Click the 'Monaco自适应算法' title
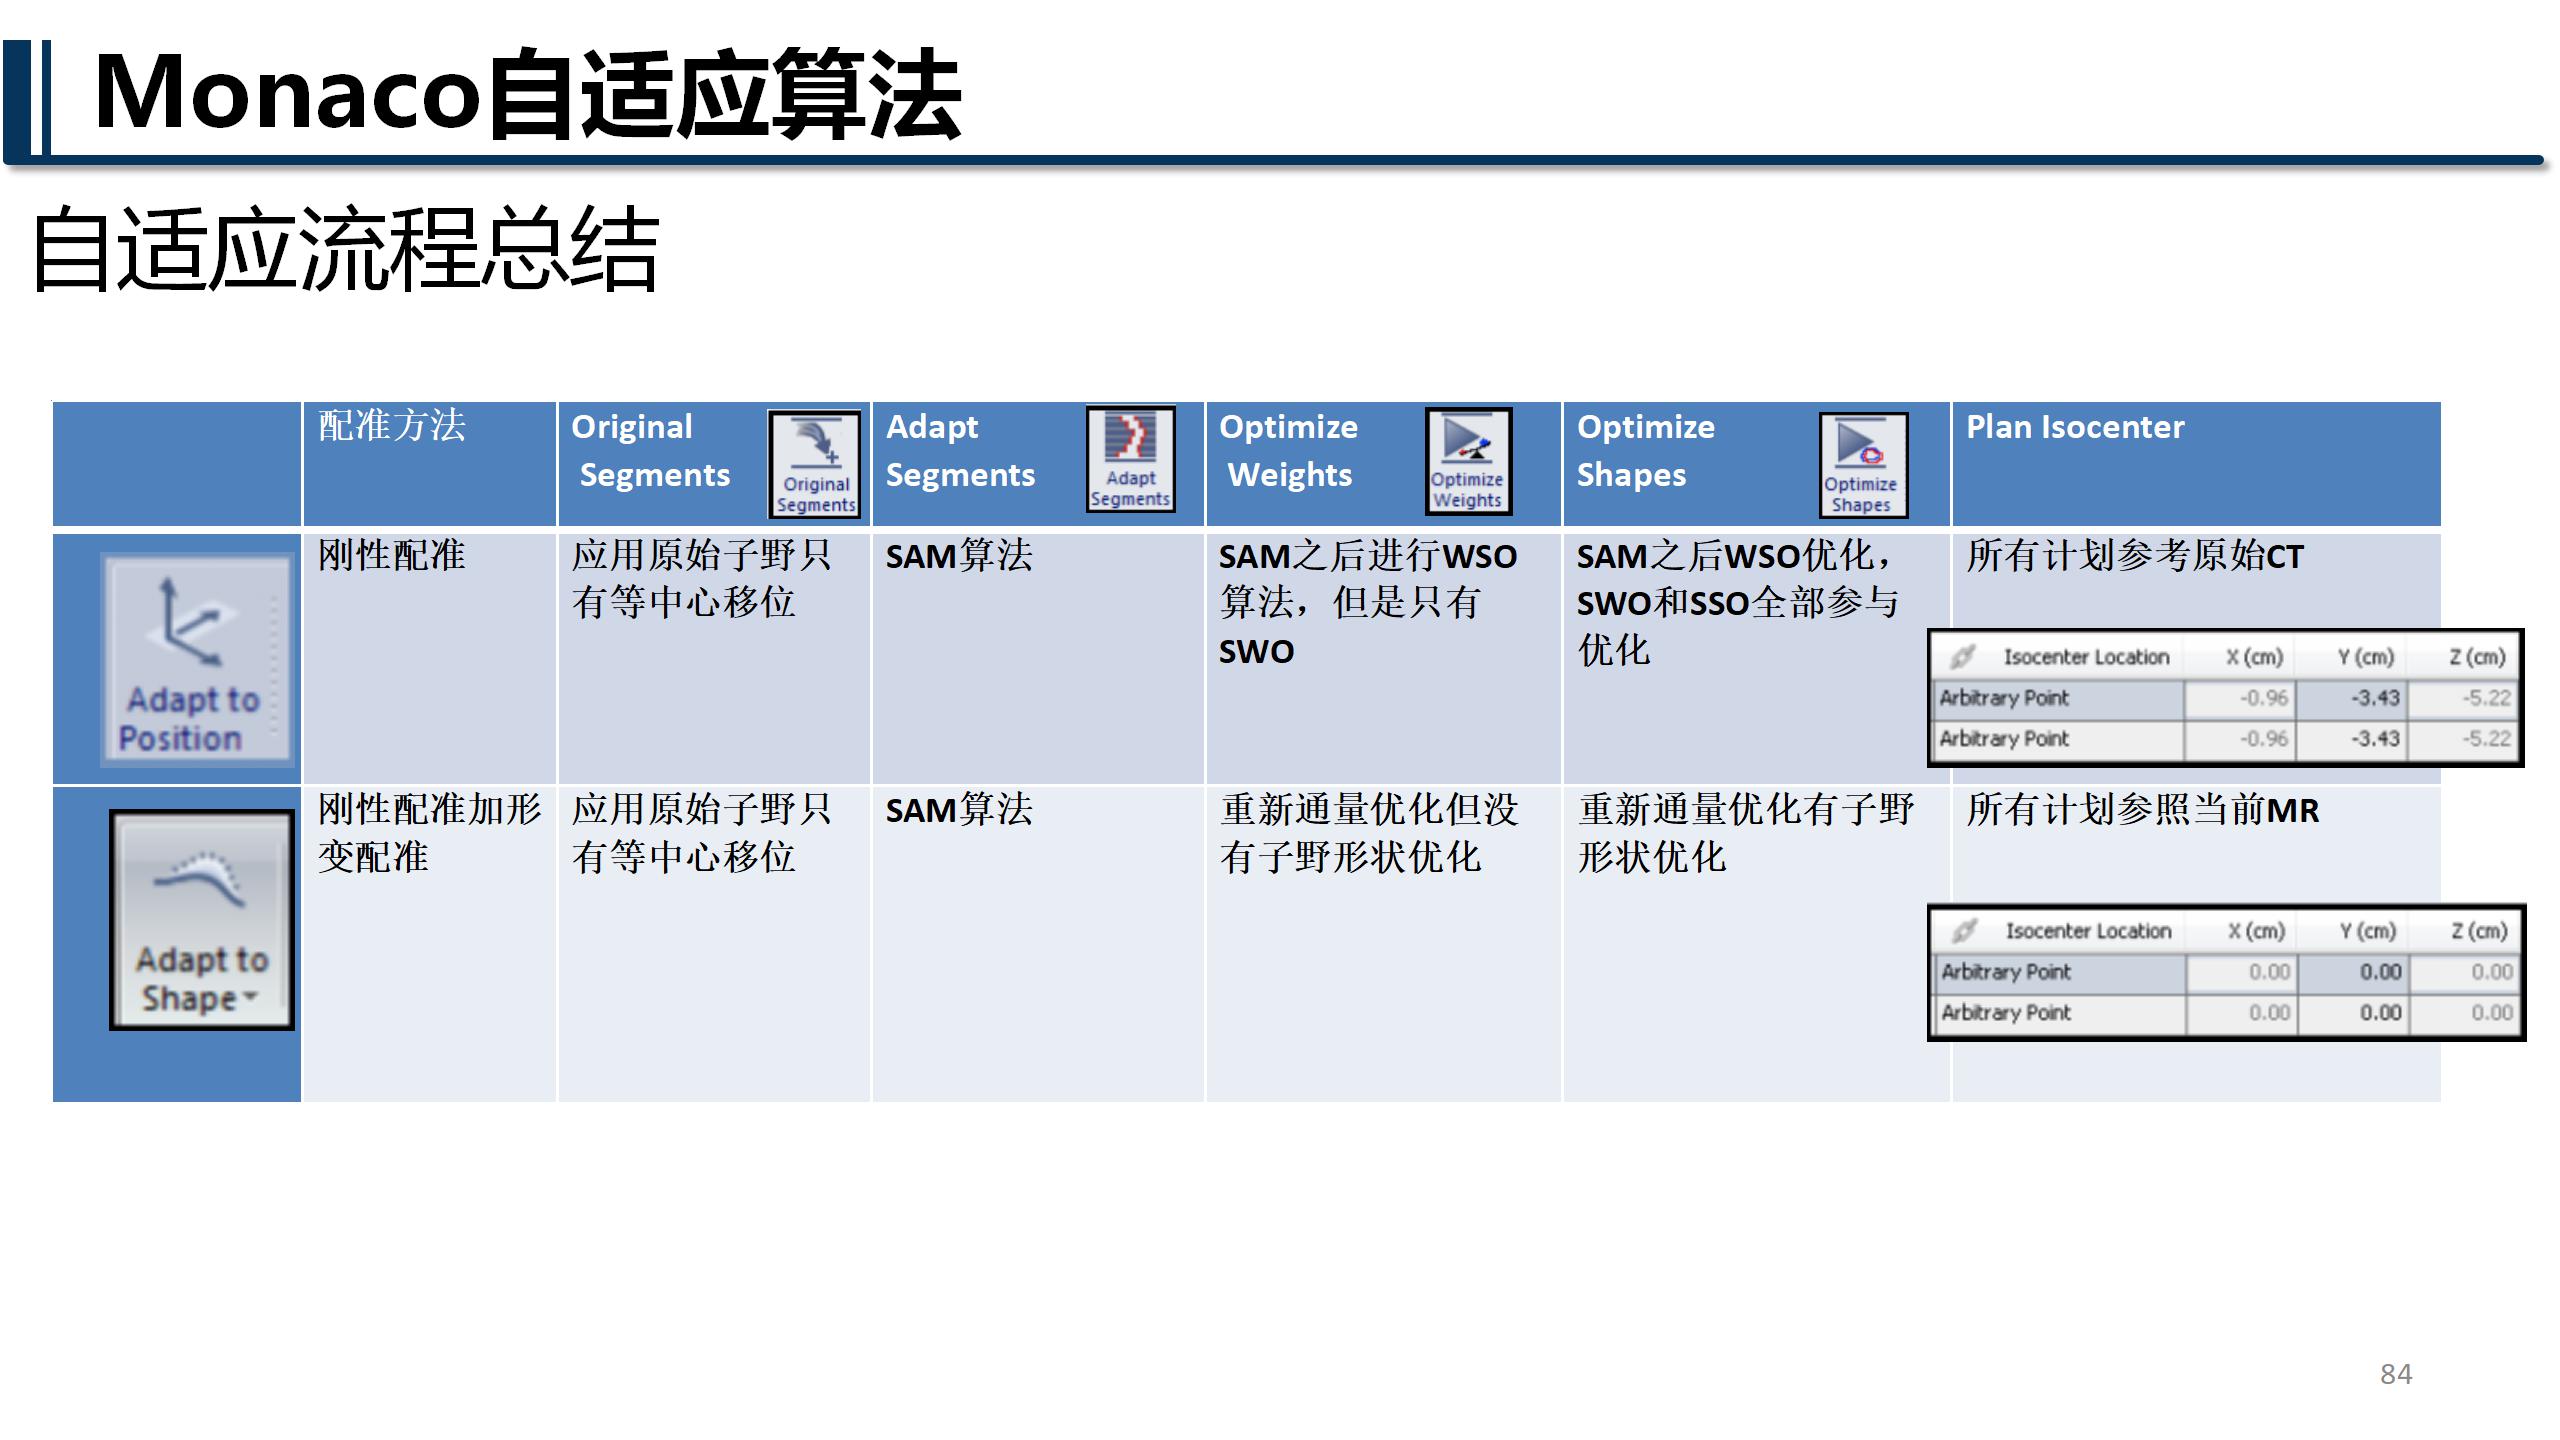Viewport: 2560px width, 1440px height. (527, 94)
